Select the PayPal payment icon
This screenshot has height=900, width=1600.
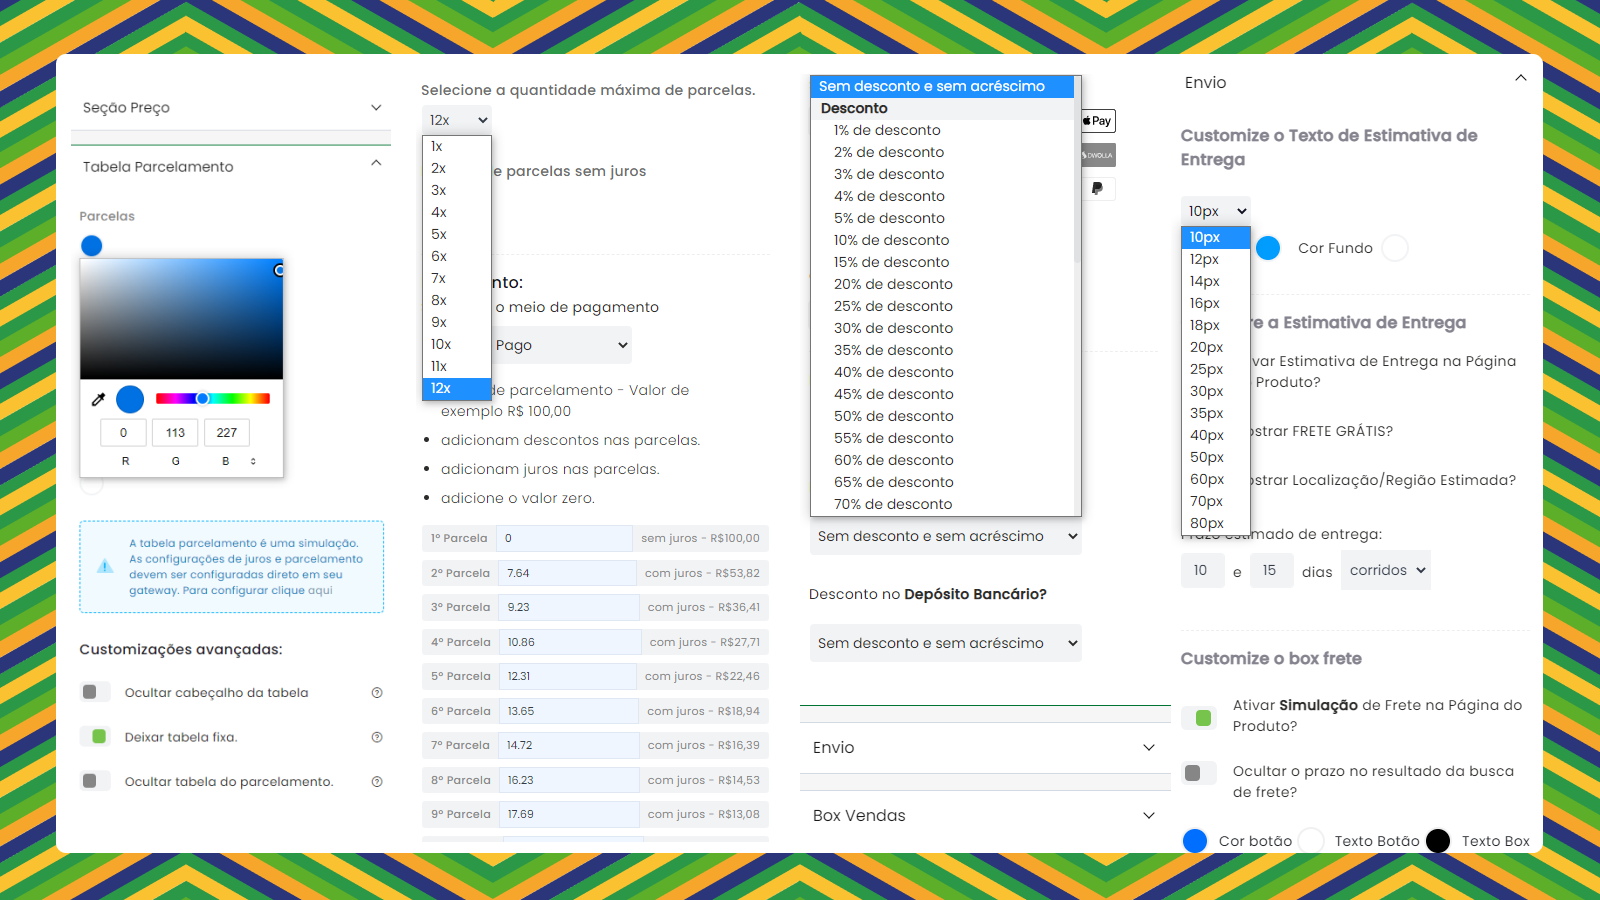click(x=1098, y=188)
